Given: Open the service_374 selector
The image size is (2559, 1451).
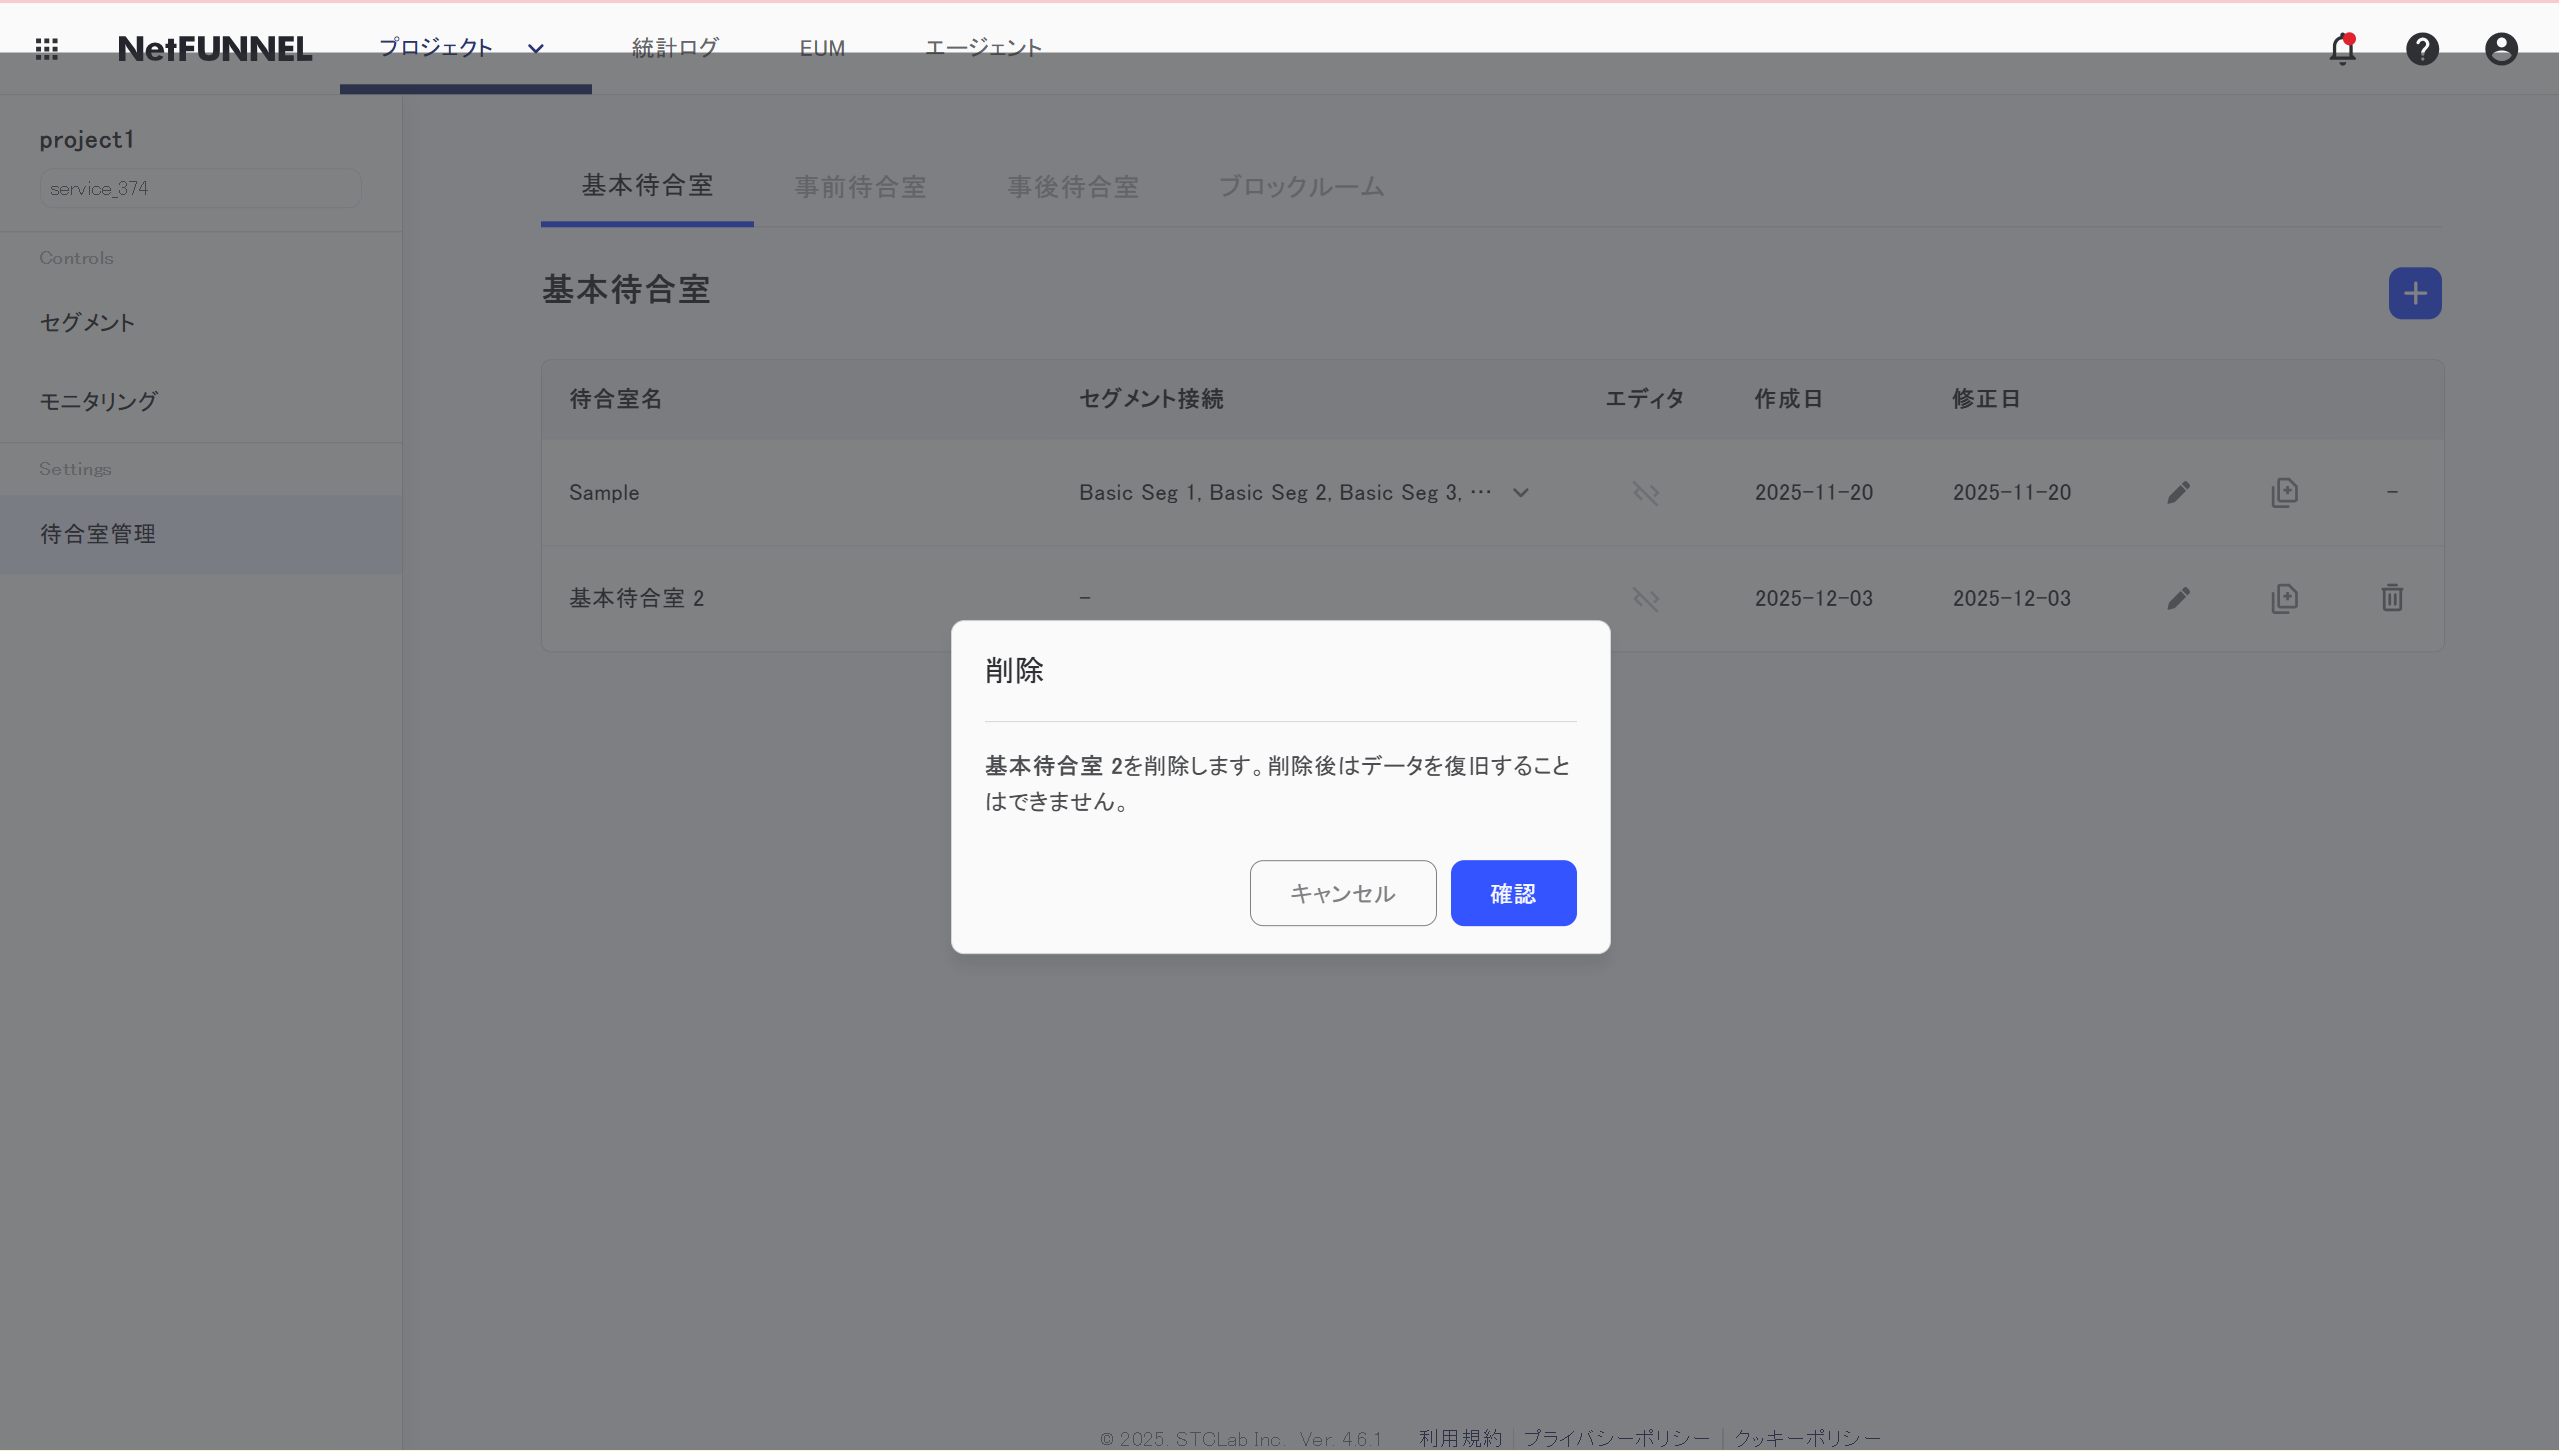Looking at the screenshot, I should click(x=199, y=188).
